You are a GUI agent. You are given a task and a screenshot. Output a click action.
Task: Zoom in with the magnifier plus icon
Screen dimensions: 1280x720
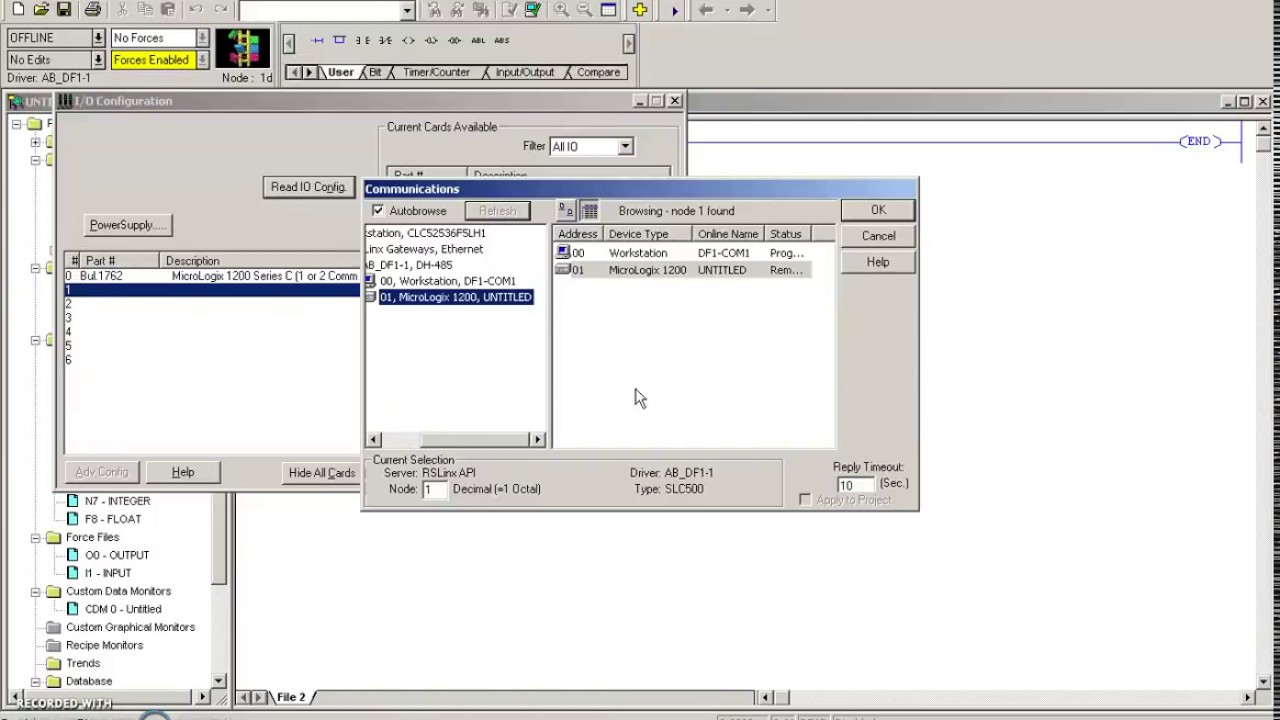click(x=561, y=10)
